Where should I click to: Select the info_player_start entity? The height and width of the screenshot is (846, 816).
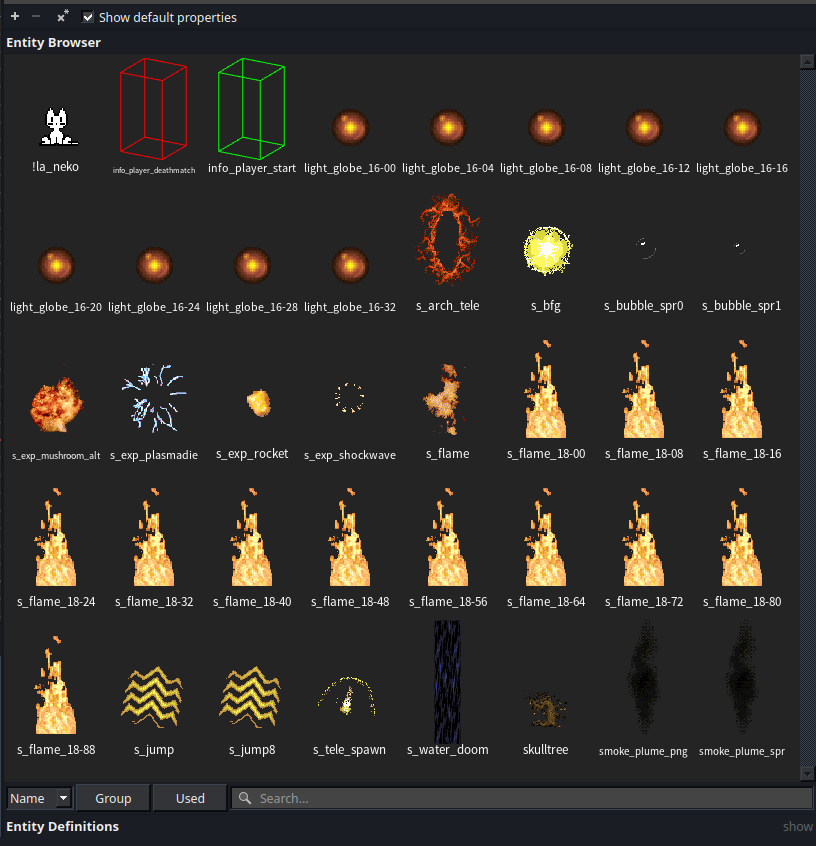tap(251, 108)
